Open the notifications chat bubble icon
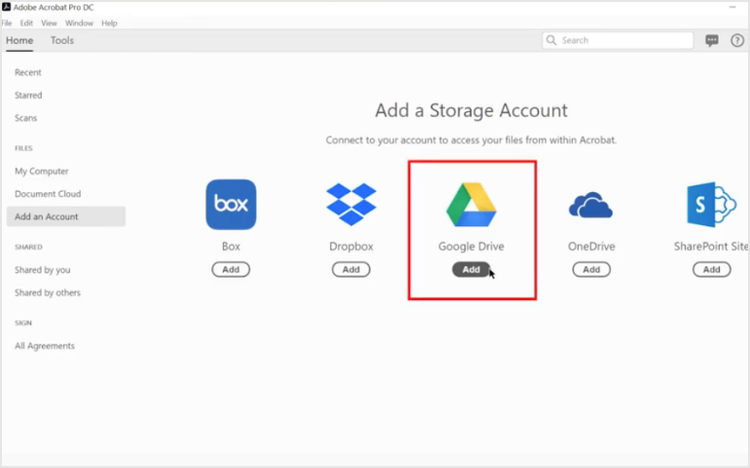Image resolution: width=750 pixels, height=468 pixels. coord(712,41)
